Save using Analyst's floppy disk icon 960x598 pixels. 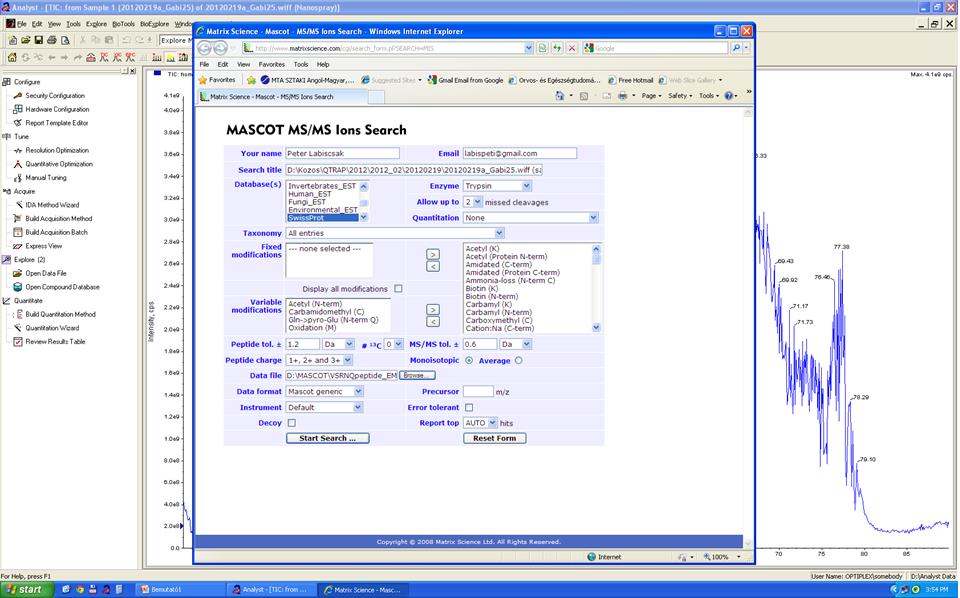pos(38,40)
